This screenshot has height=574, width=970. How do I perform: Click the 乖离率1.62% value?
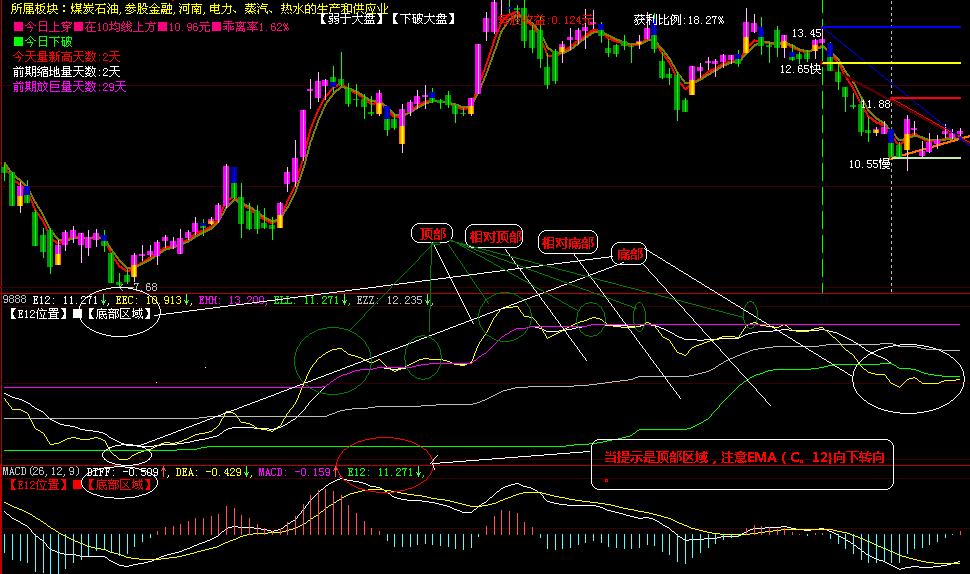pyautogui.click(x=251, y=27)
